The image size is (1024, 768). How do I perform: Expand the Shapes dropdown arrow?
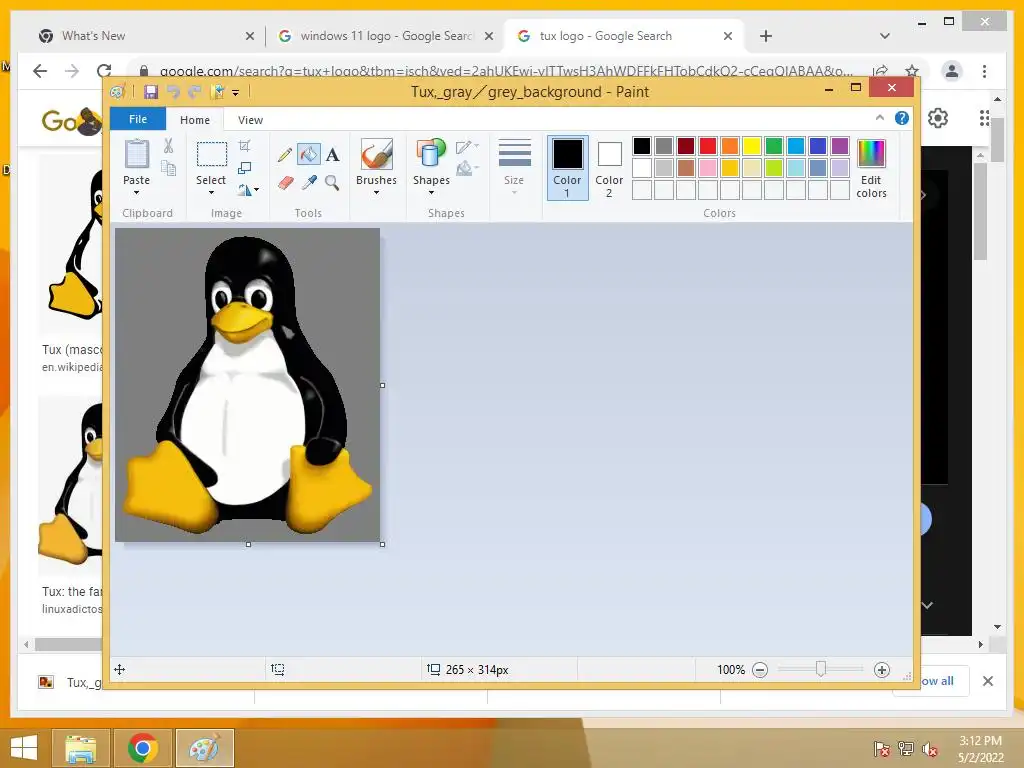pos(431,193)
